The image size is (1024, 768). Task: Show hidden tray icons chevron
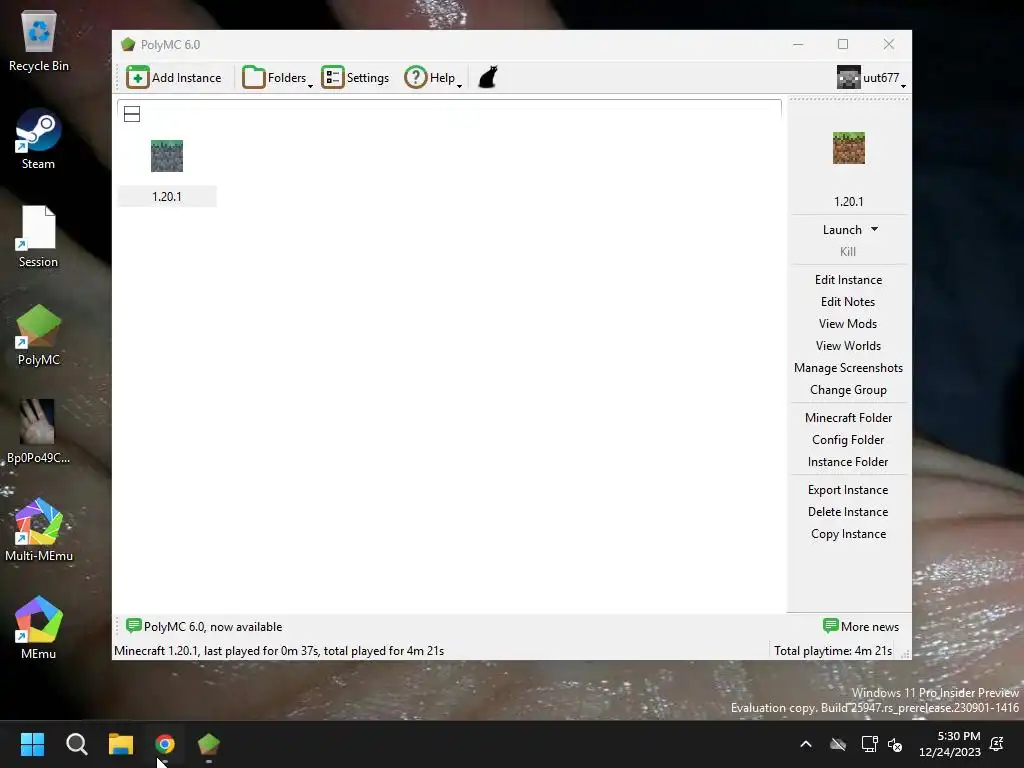pyautogui.click(x=806, y=744)
